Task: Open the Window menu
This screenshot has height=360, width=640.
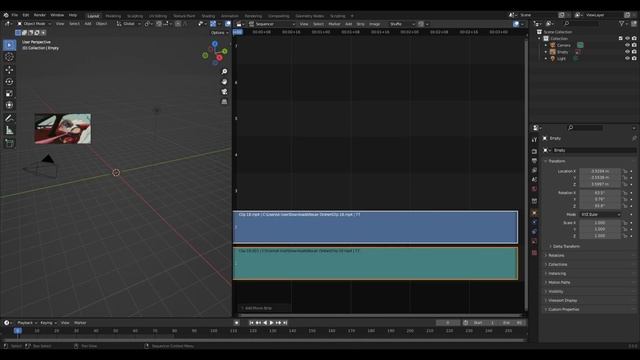Action: pyautogui.click(x=57, y=15)
